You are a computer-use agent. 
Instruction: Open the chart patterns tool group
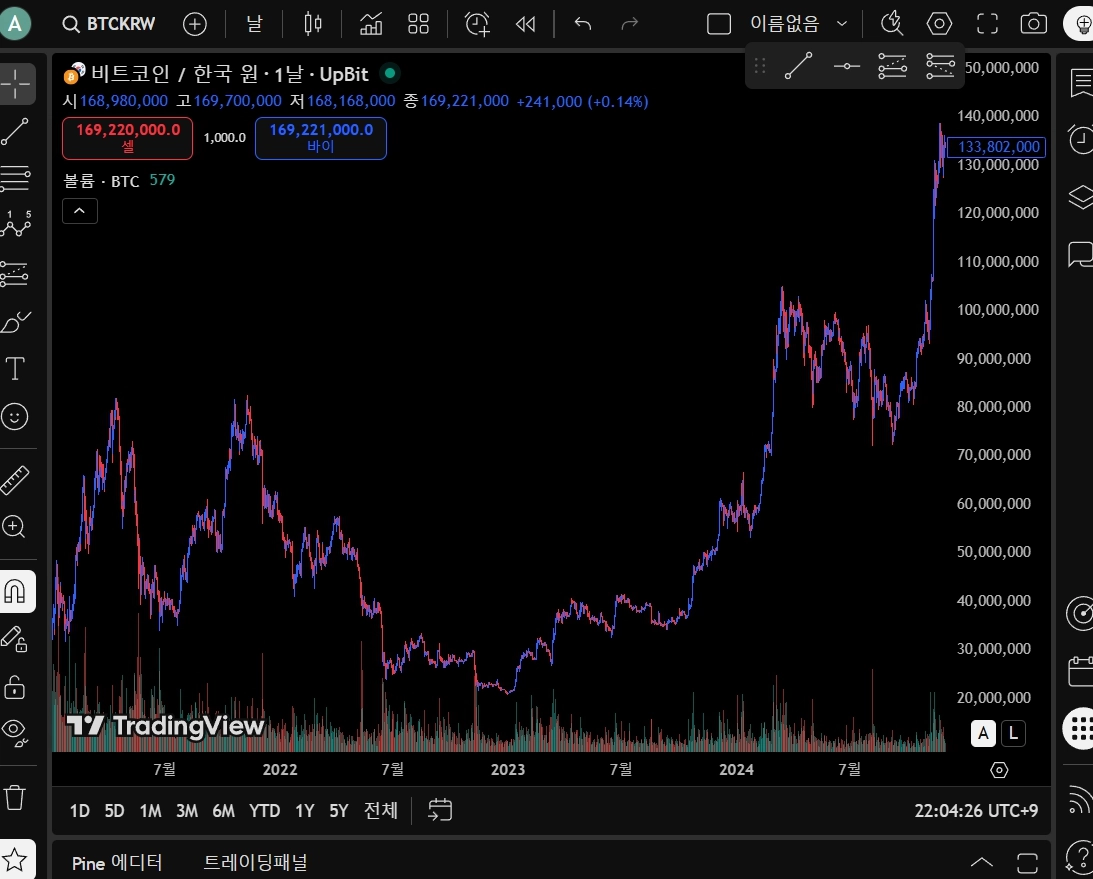pyautogui.click(x=15, y=224)
